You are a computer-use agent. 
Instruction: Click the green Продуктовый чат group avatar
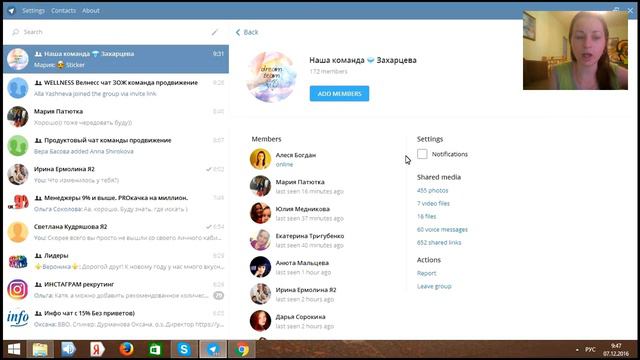coord(18,146)
